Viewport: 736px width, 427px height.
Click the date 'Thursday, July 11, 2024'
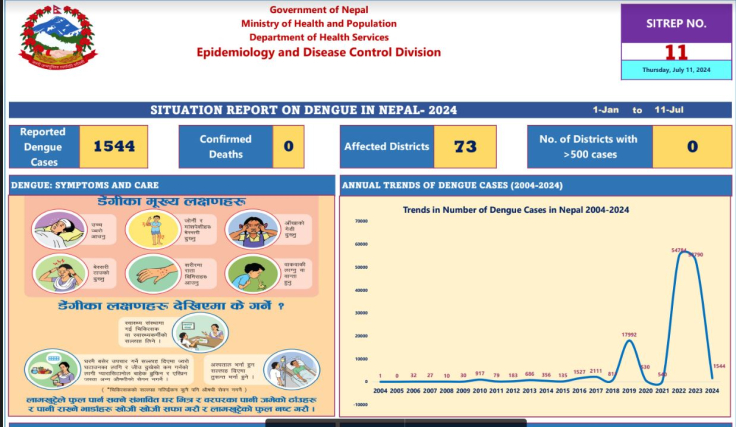coord(676,70)
